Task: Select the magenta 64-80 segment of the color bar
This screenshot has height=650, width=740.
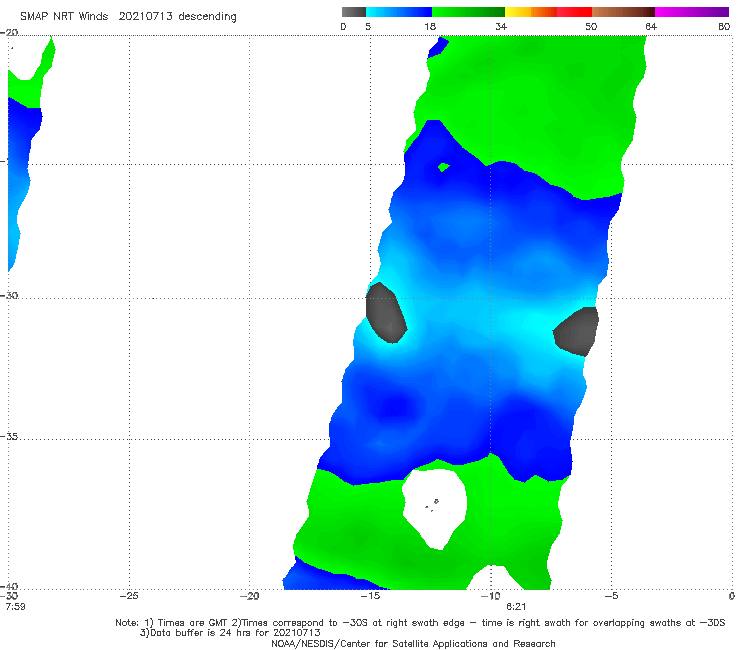Action: pos(692,12)
